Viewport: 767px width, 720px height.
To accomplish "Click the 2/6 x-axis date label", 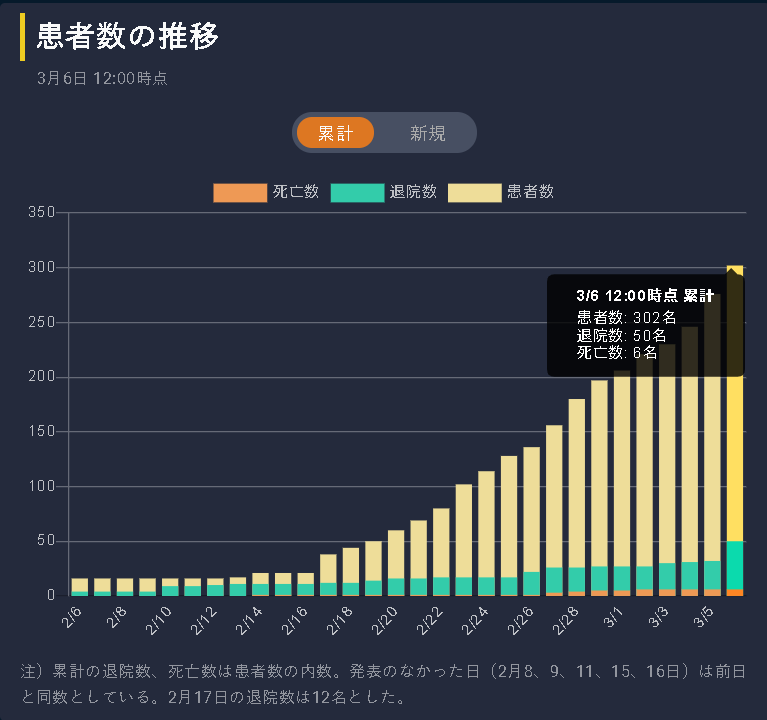I will (x=72, y=617).
